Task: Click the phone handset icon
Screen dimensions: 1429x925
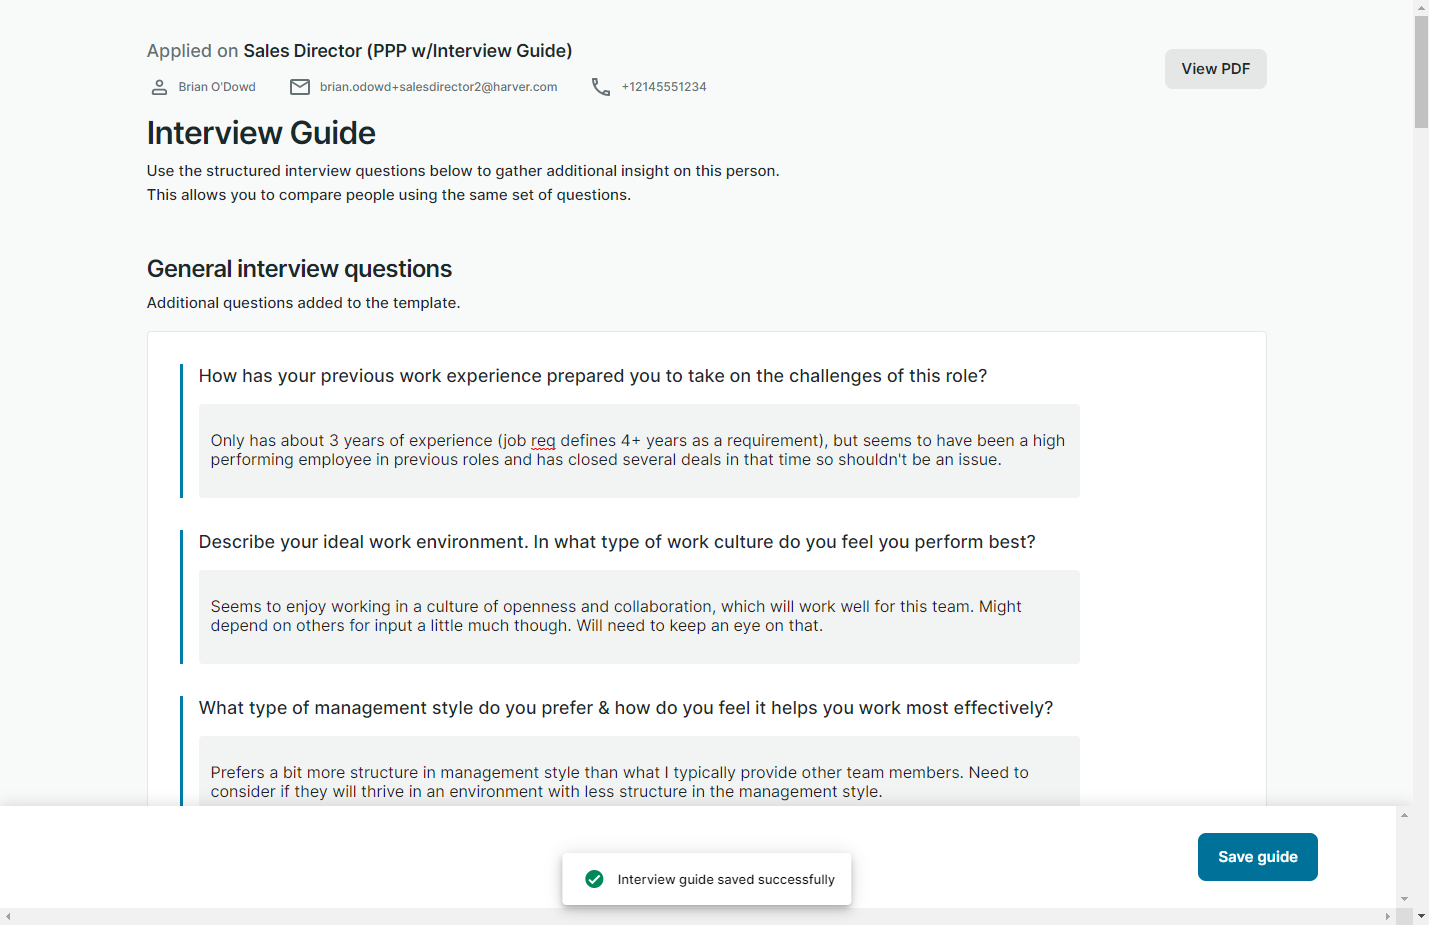Action: tap(600, 87)
